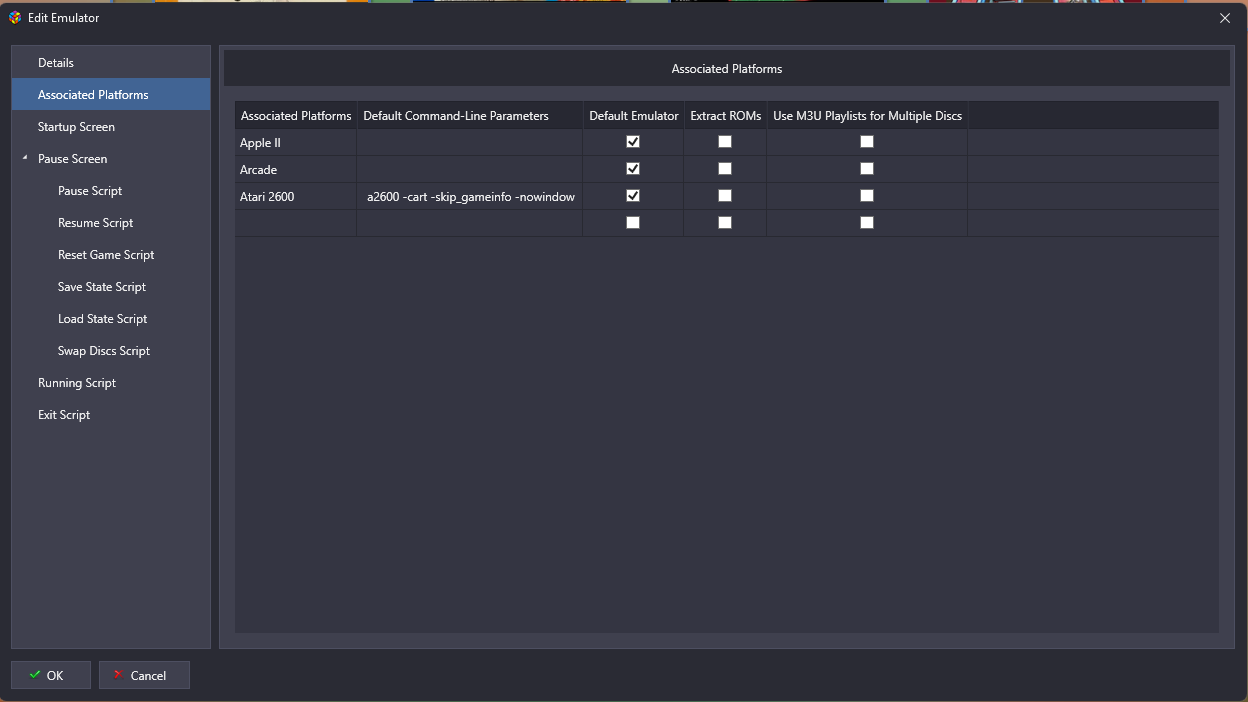Screen dimensions: 1248x702
Task: Select the Pause Screen section
Action: [111, 158]
